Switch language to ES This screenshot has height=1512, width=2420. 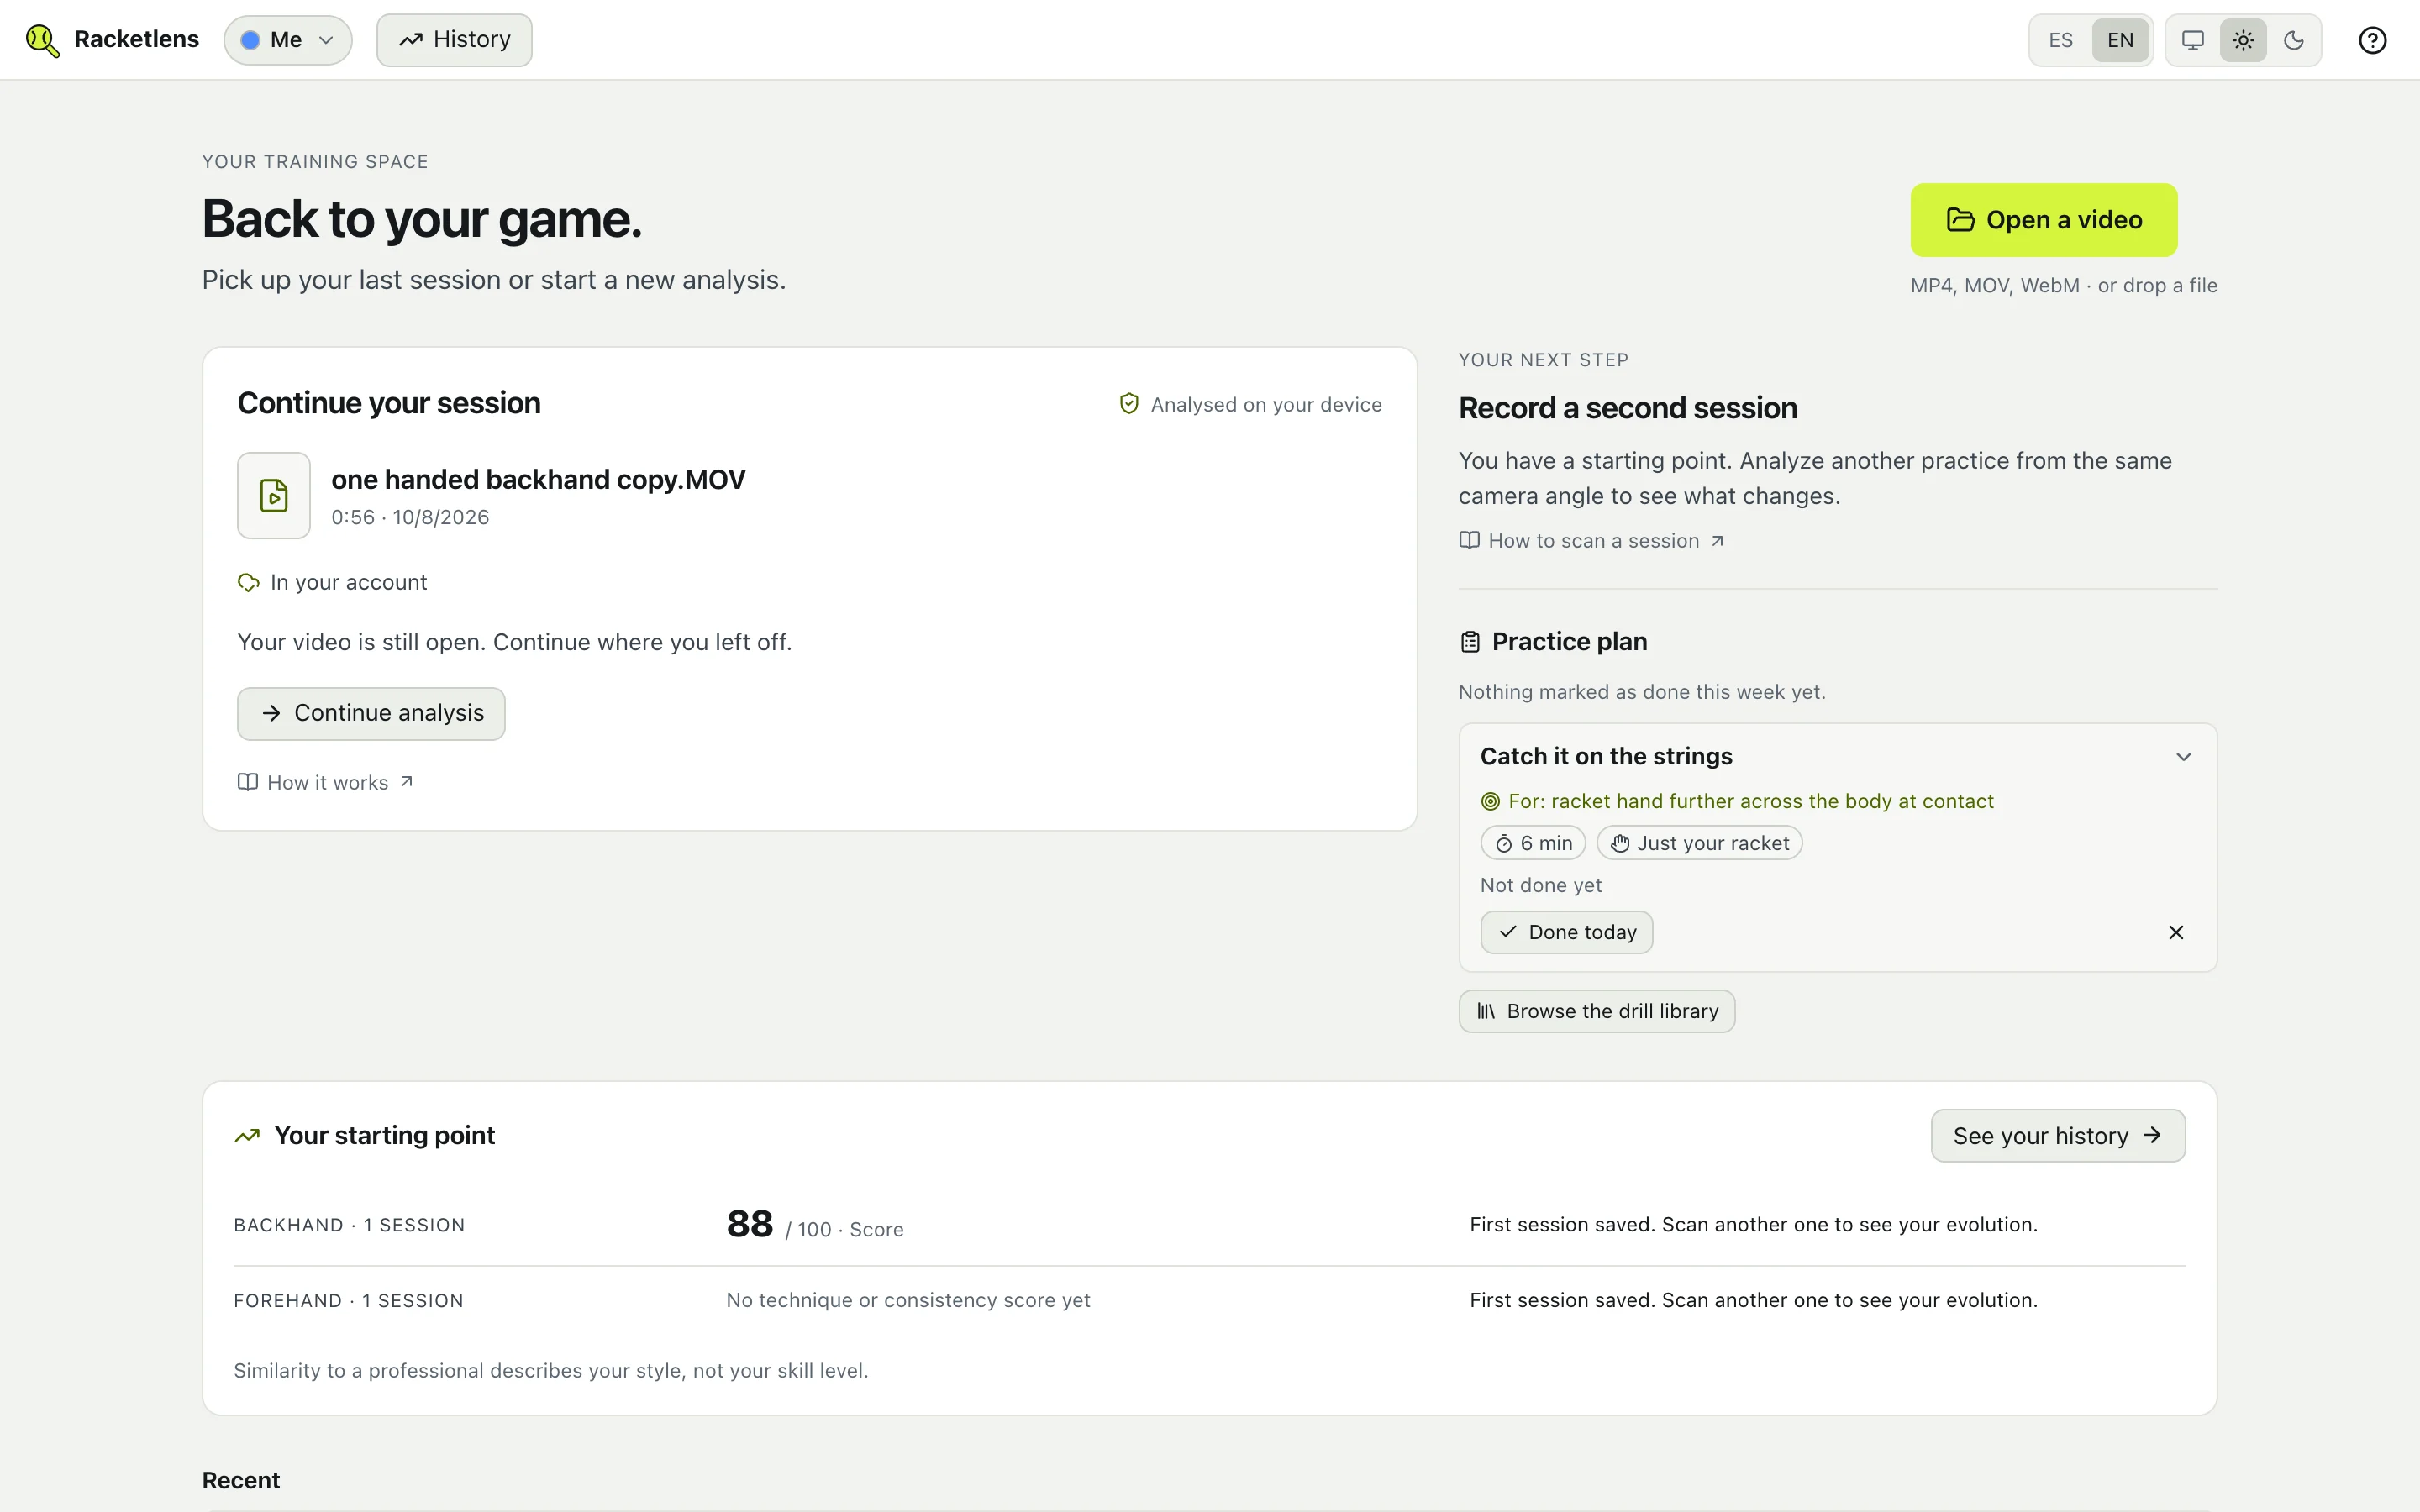pos(2060,40)
